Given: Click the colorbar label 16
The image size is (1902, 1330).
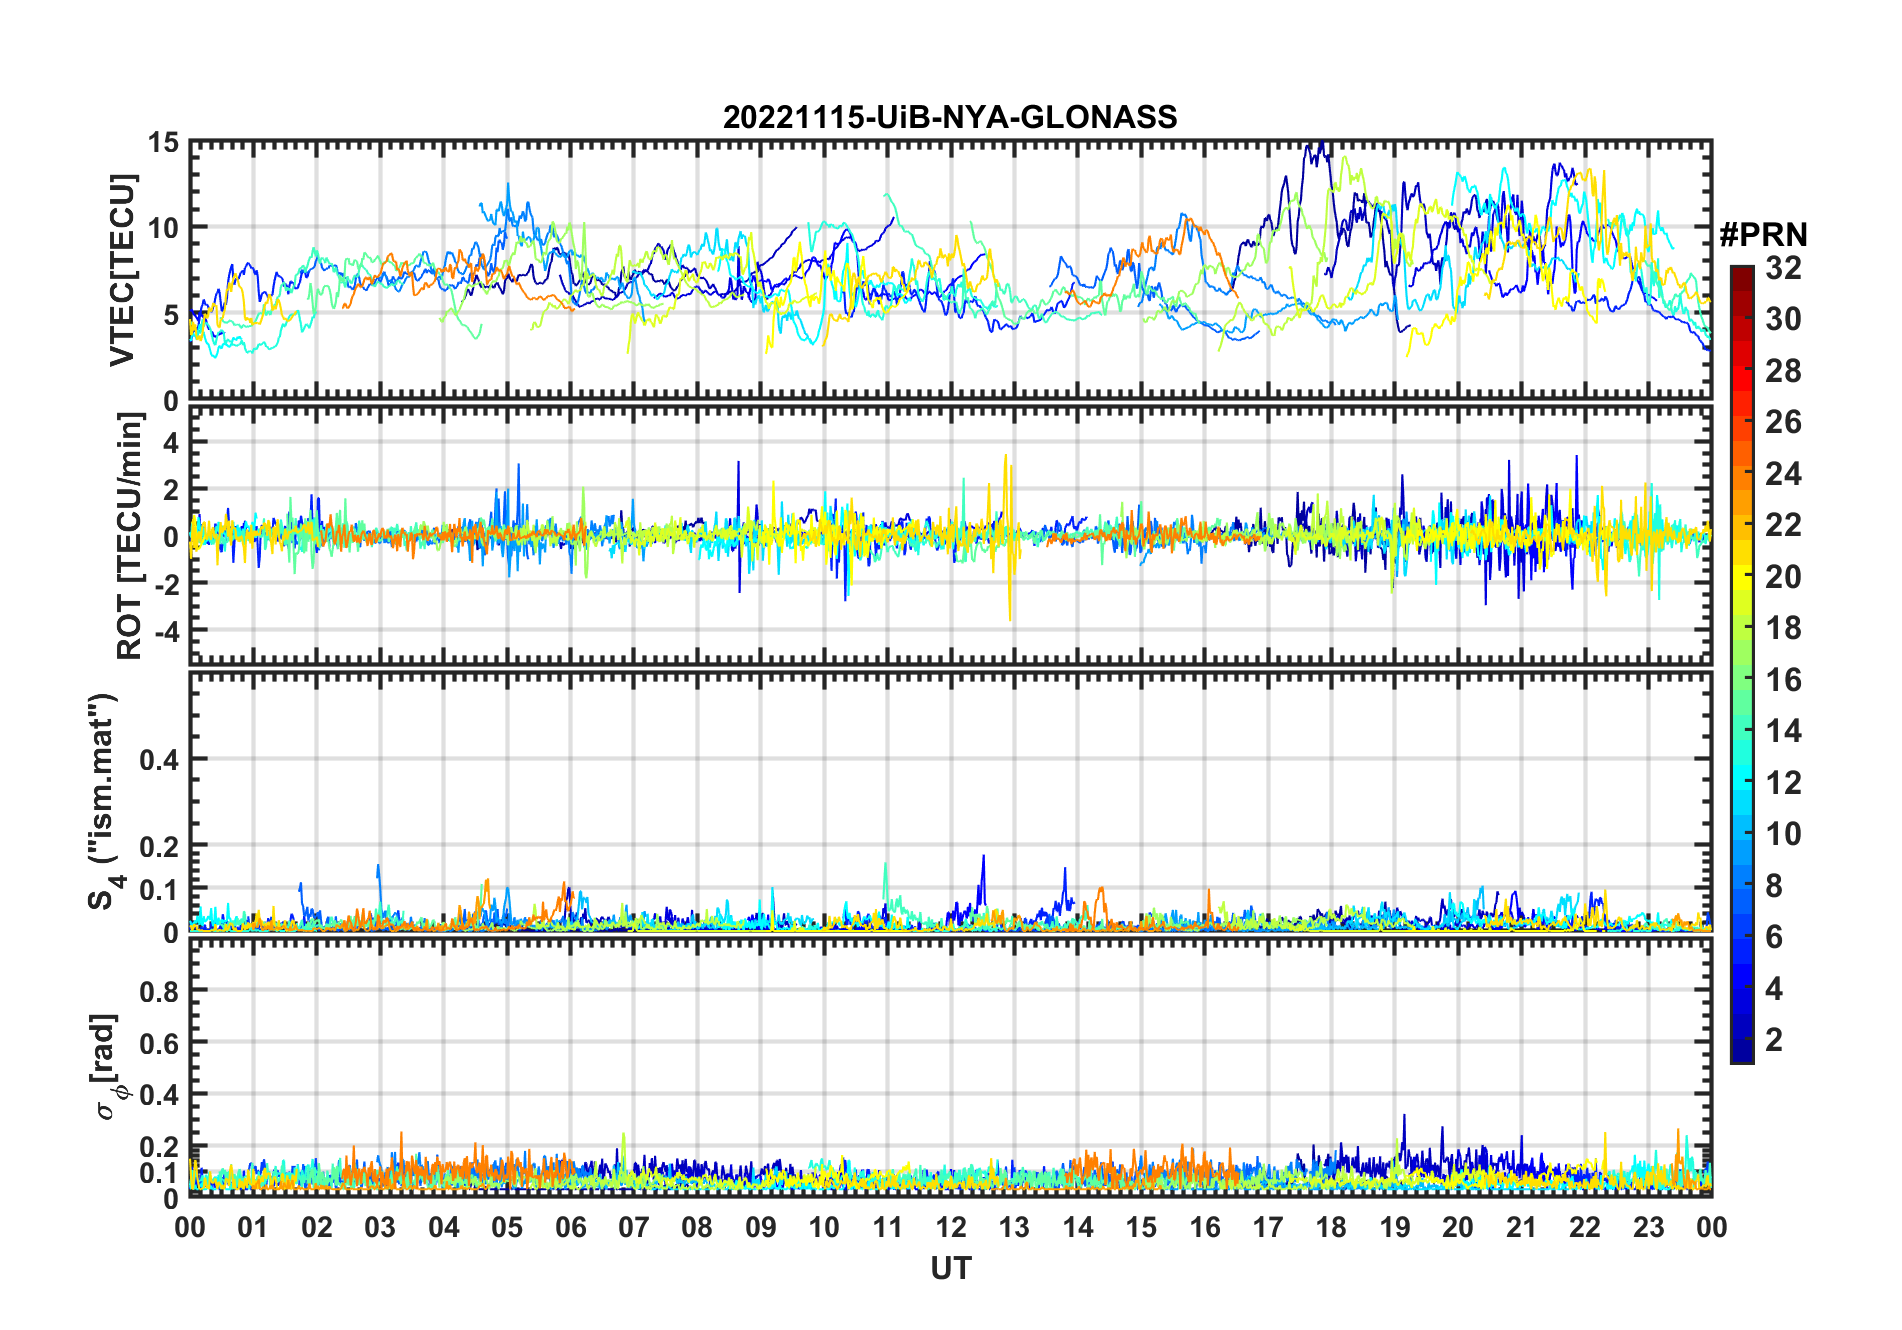Looking at the screenshot, I should 1783,680.
